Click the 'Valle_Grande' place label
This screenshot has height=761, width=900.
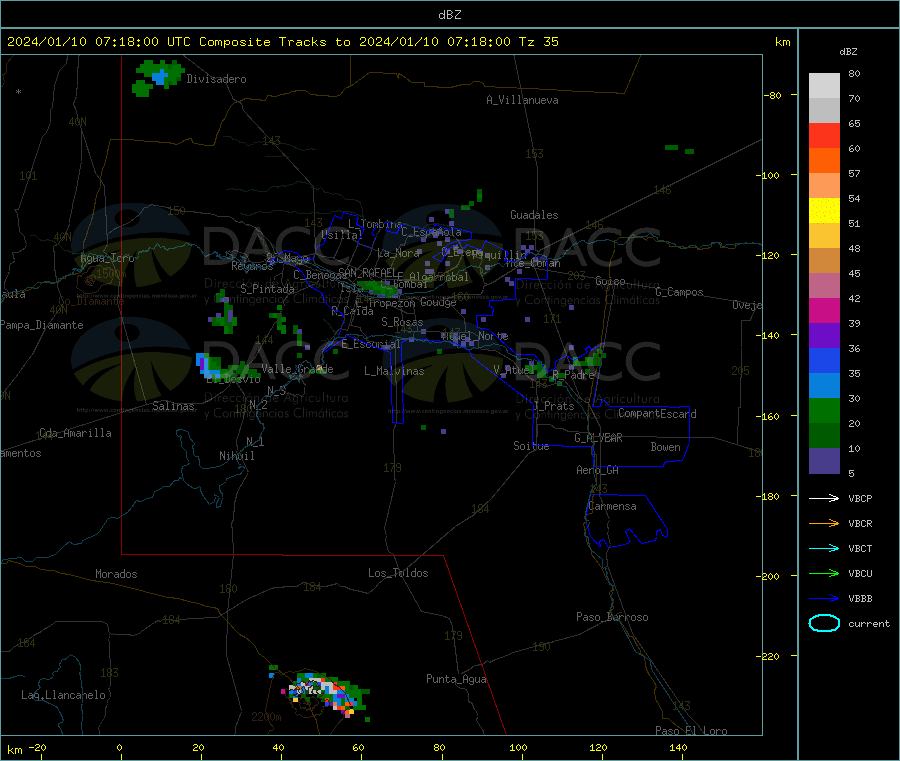tap(297, 368)
